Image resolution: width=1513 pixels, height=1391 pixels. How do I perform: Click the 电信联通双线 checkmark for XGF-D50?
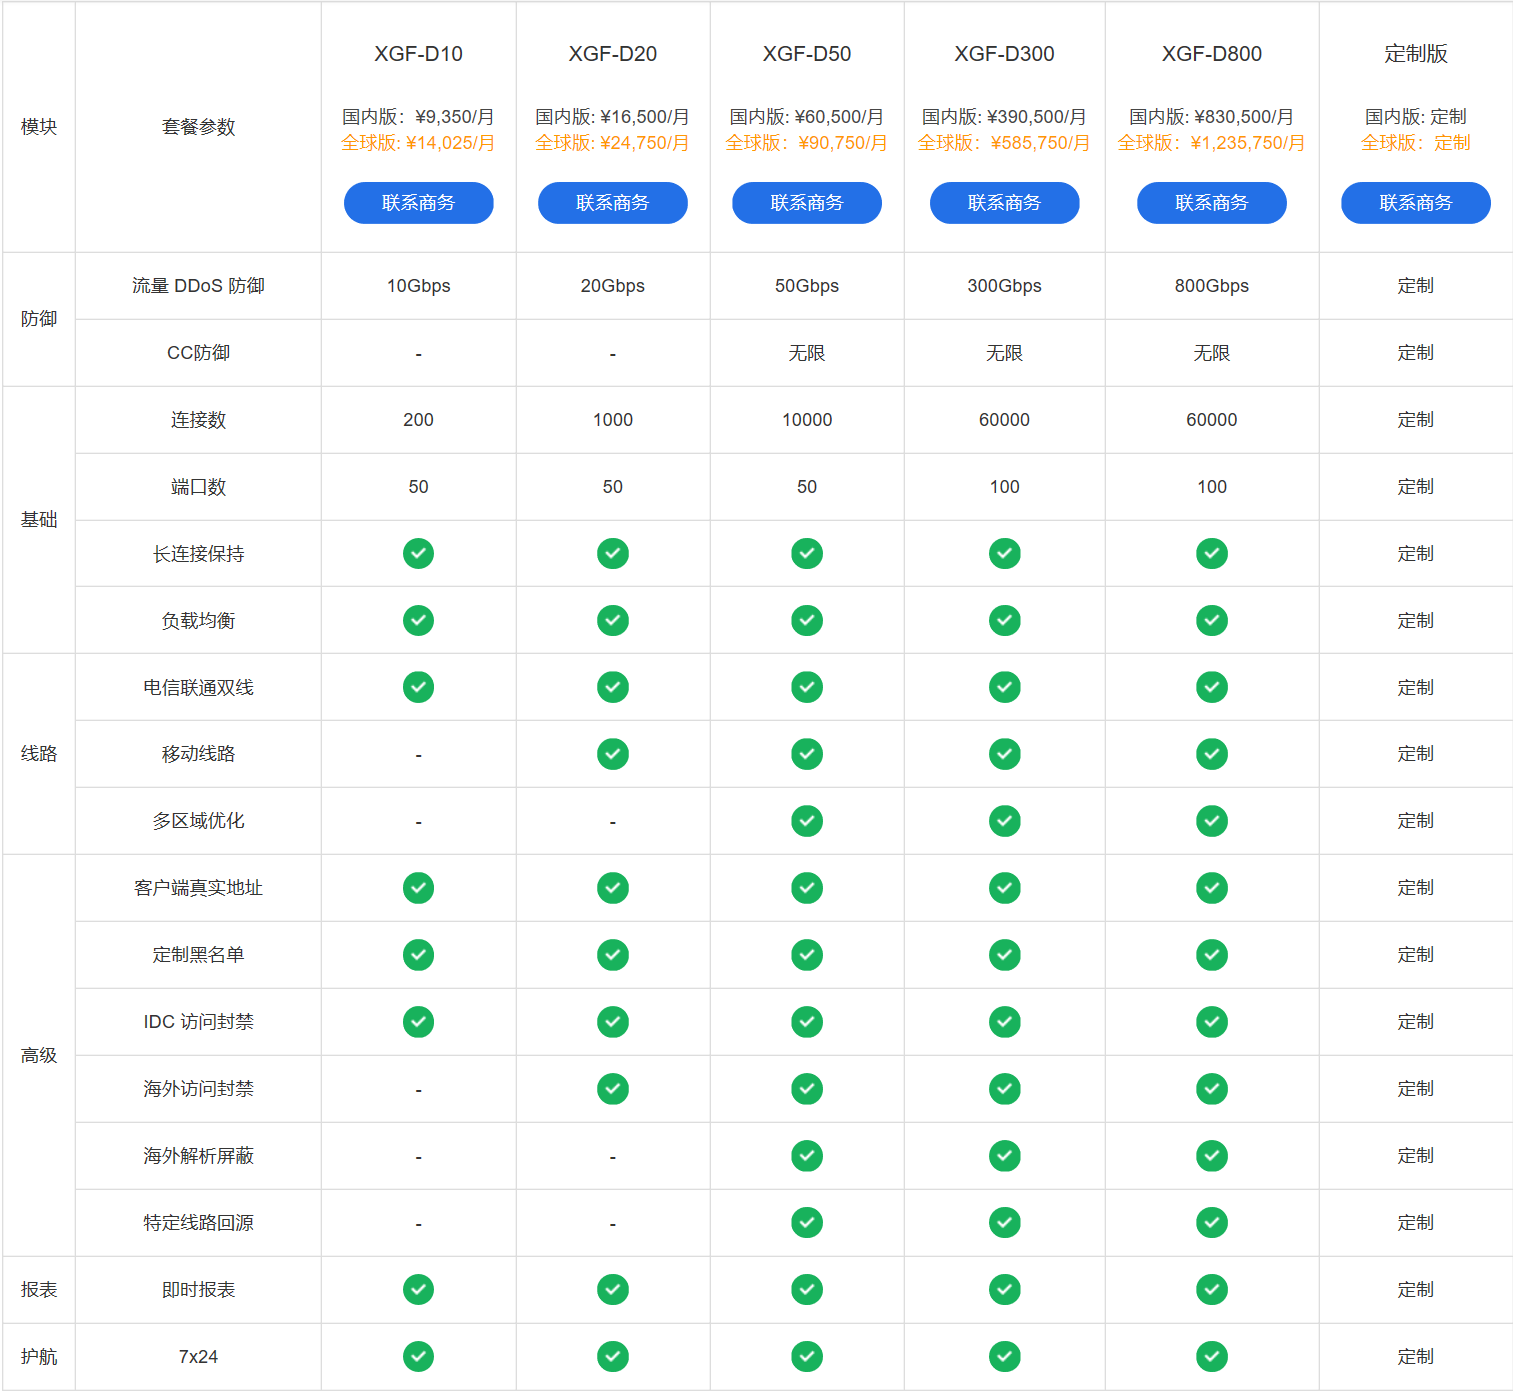[806, 687]
